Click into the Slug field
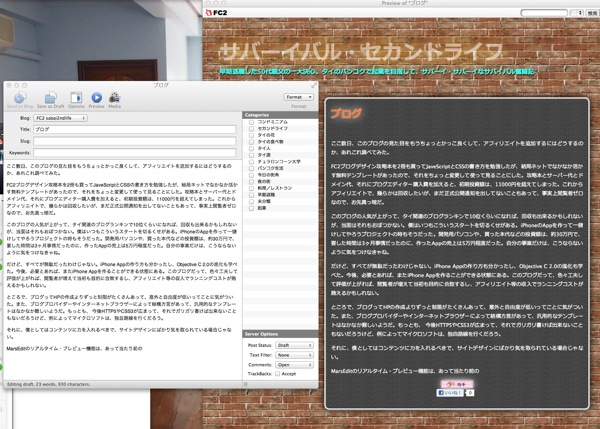Viewport: 600px width, 429px height. pyautogui.click(x=135, y=141)
